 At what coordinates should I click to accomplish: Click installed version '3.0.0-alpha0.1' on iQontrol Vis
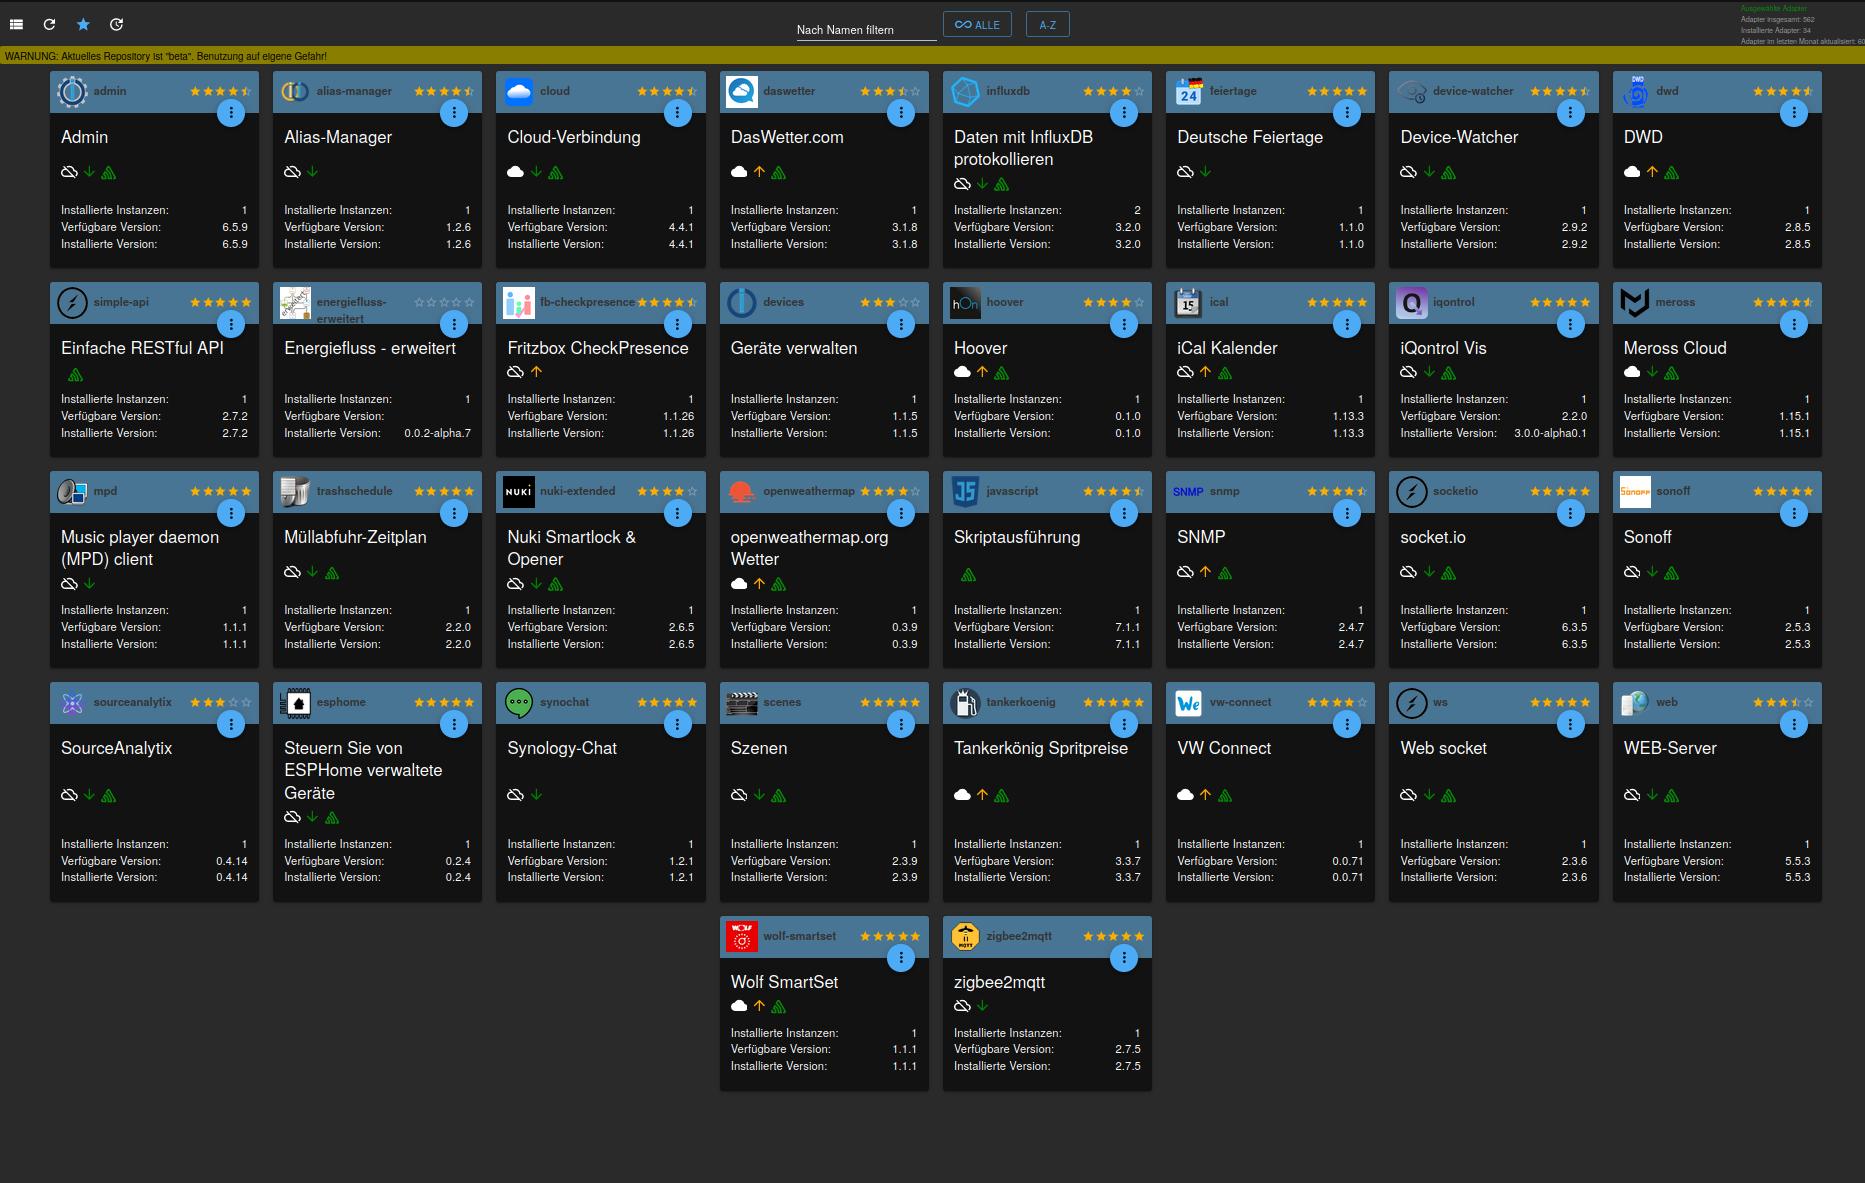tap(1550, 433)
